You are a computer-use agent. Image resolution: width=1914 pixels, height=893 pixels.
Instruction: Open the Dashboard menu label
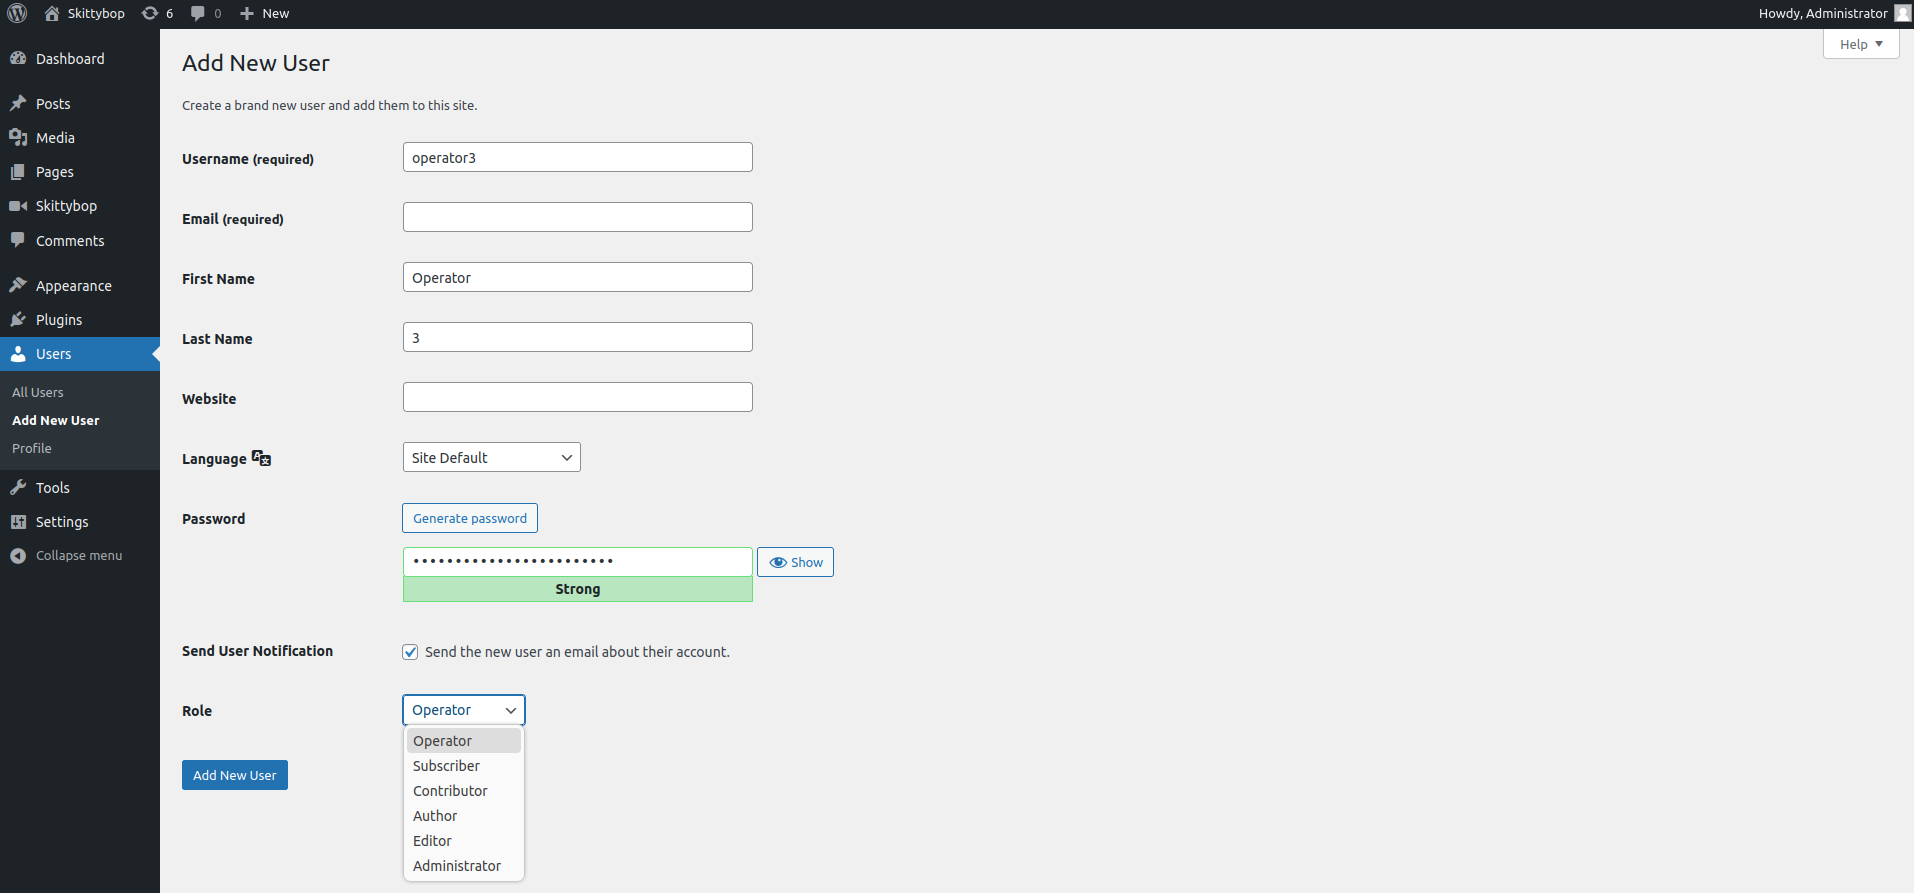point(70,59)
